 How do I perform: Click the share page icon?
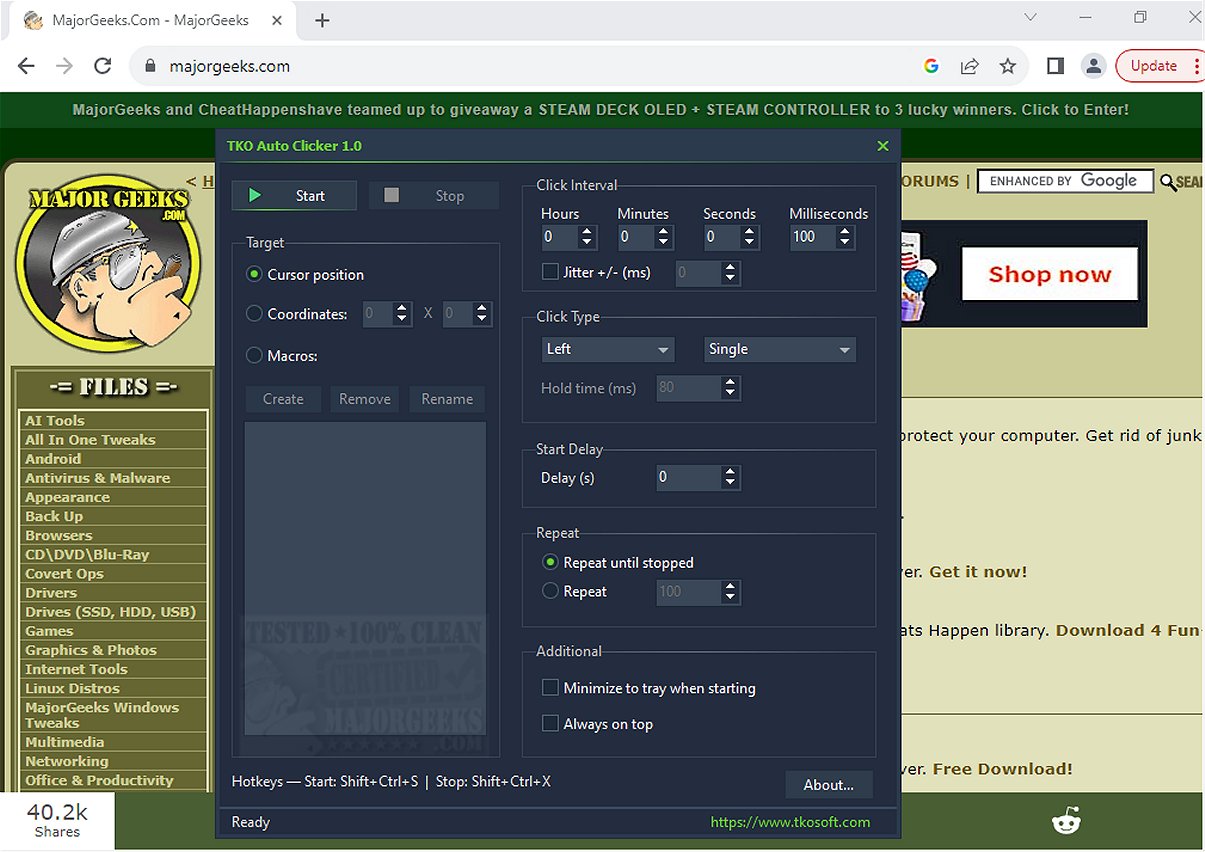coord(969,66)
